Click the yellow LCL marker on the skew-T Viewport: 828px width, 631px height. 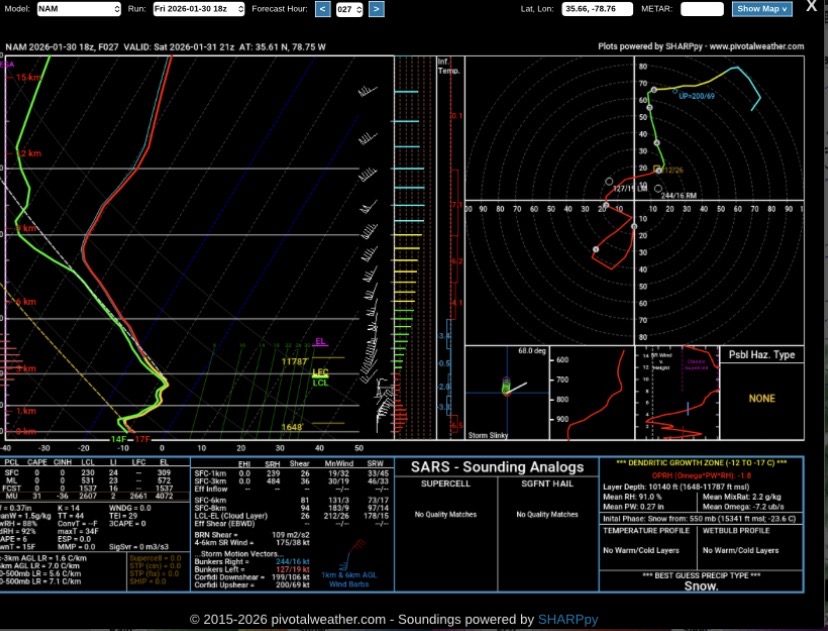pos(320,382)
